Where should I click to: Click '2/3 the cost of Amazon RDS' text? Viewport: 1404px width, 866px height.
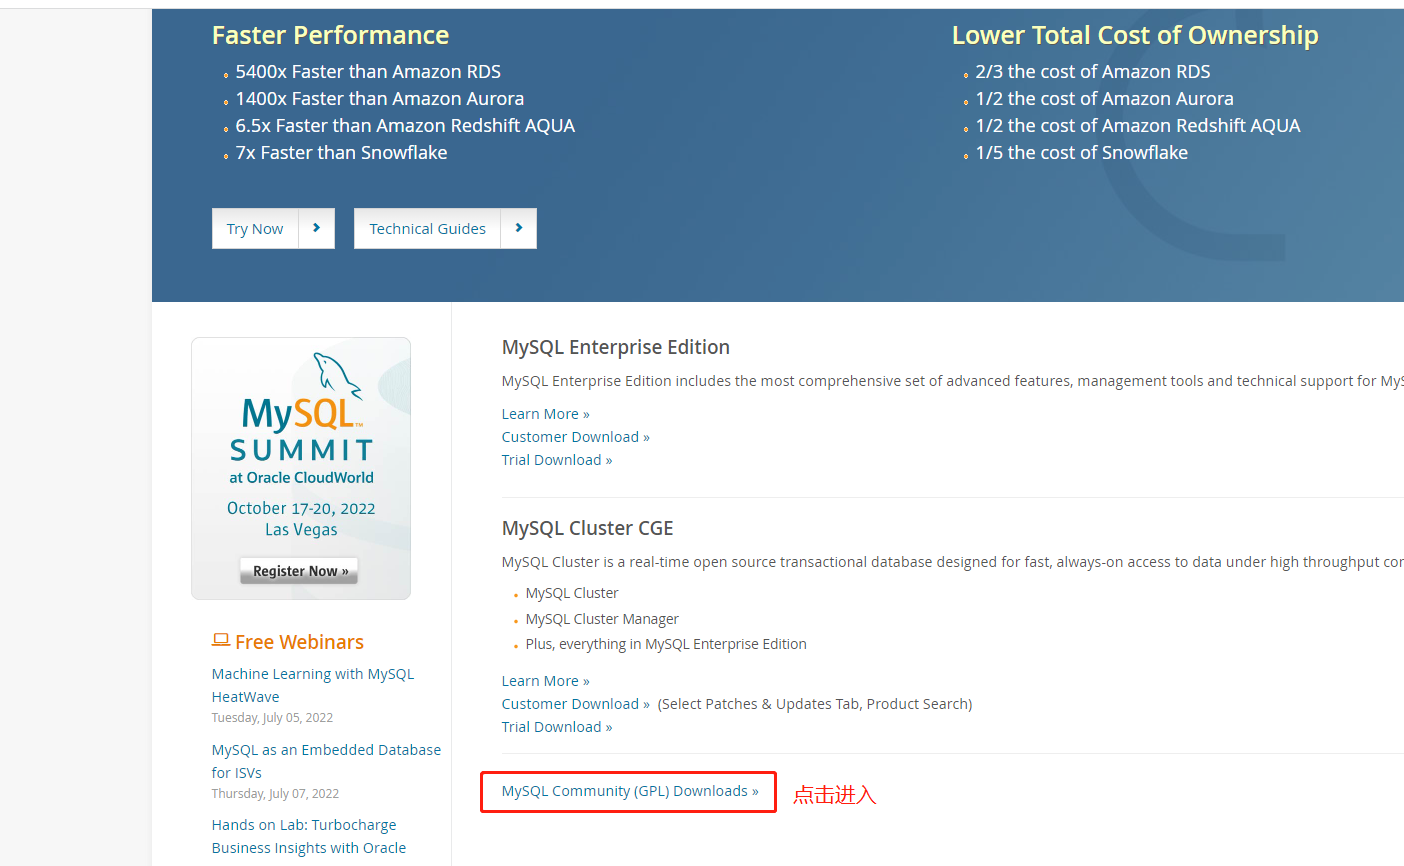[x=1093, y=72]
